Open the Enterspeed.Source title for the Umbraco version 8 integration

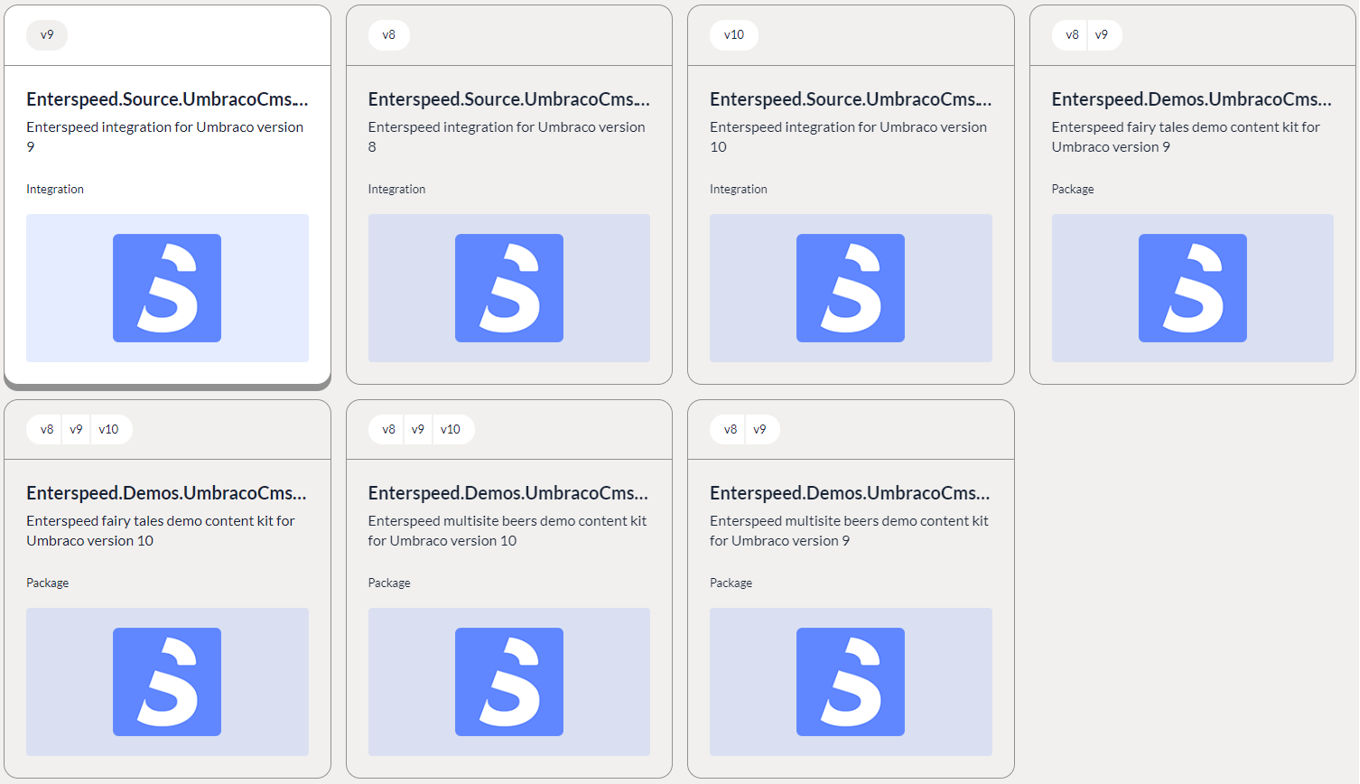click(509, 99)
